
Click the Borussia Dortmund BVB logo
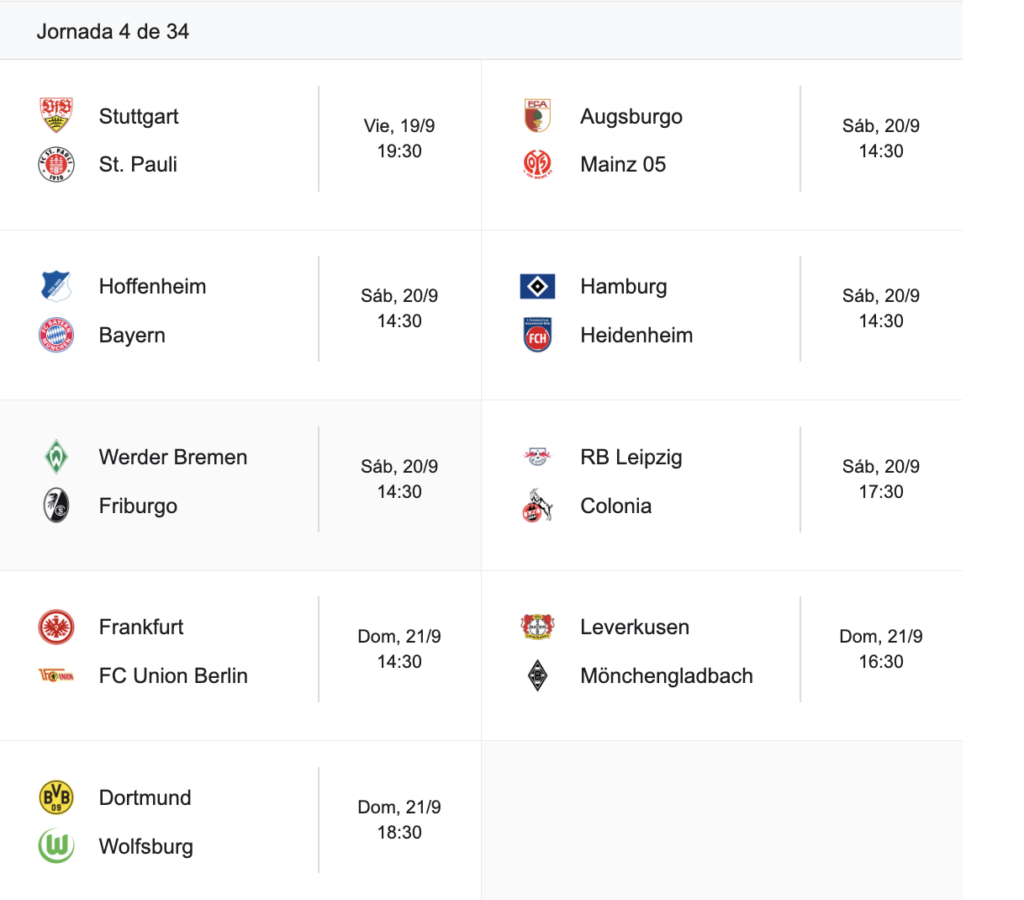(x=56, y=797)
